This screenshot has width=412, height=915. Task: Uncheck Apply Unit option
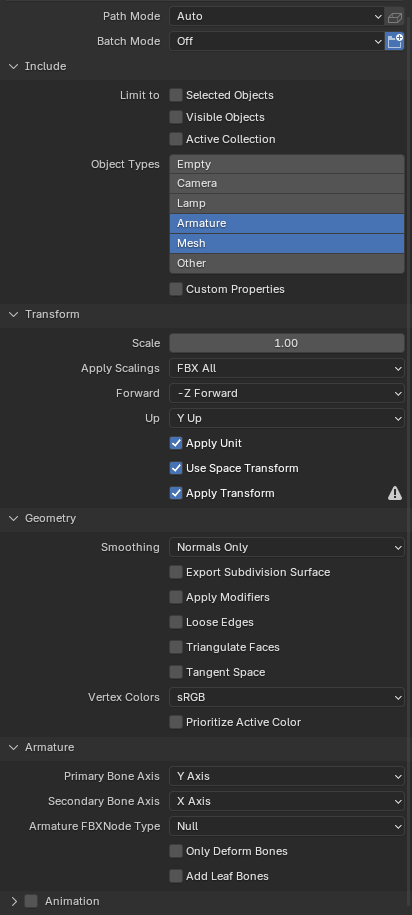(176, 443)
